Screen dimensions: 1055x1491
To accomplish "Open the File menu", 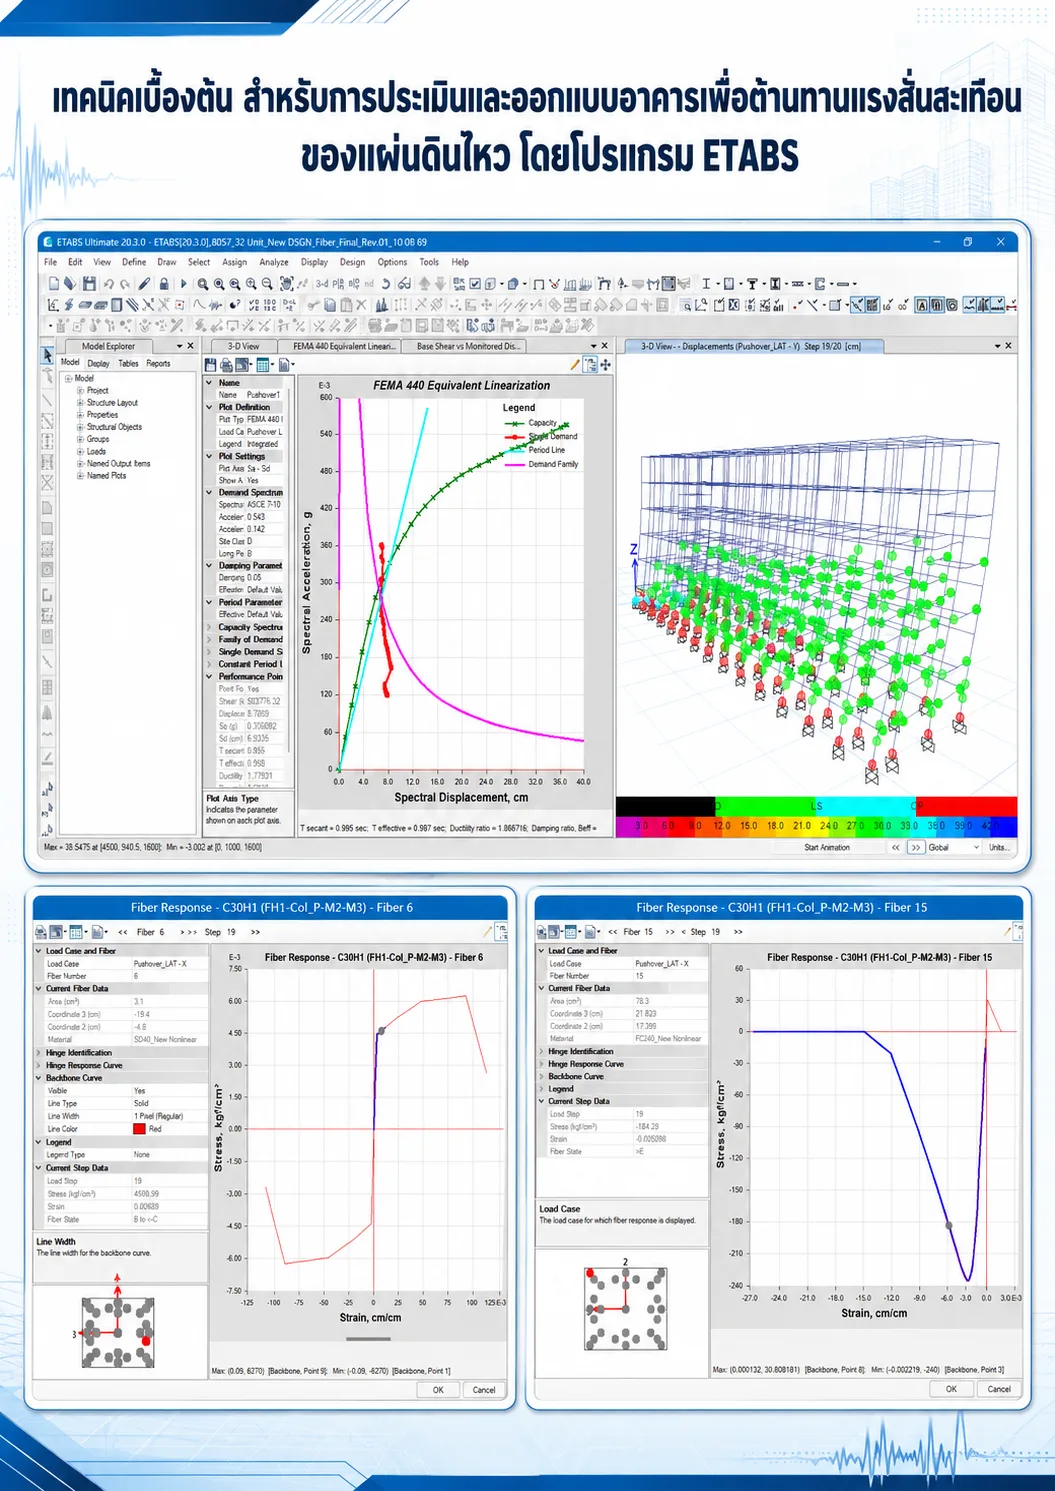I will pyautogui.click(x=50, y=262).
